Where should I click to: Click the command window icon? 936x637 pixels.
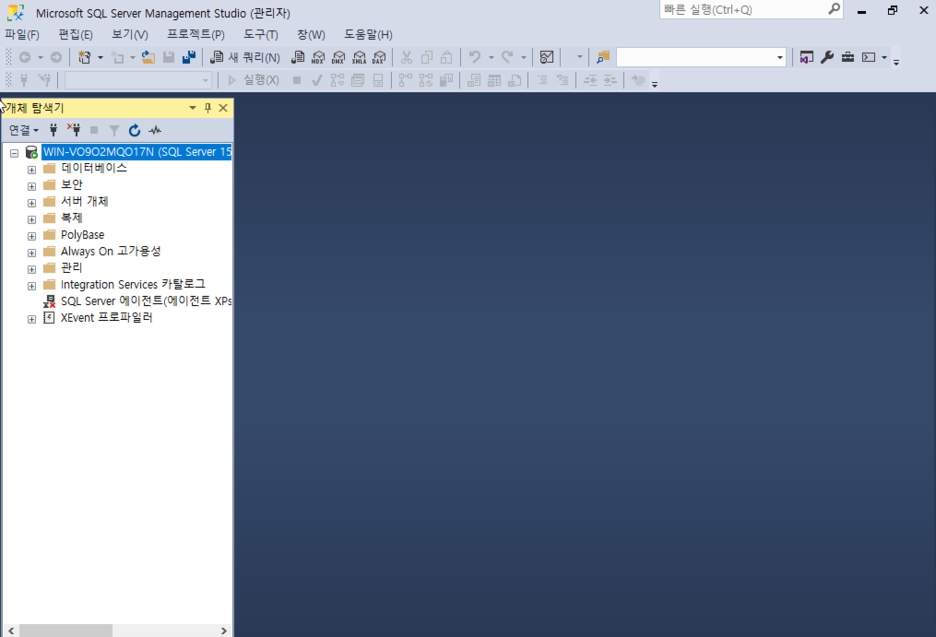869,57
